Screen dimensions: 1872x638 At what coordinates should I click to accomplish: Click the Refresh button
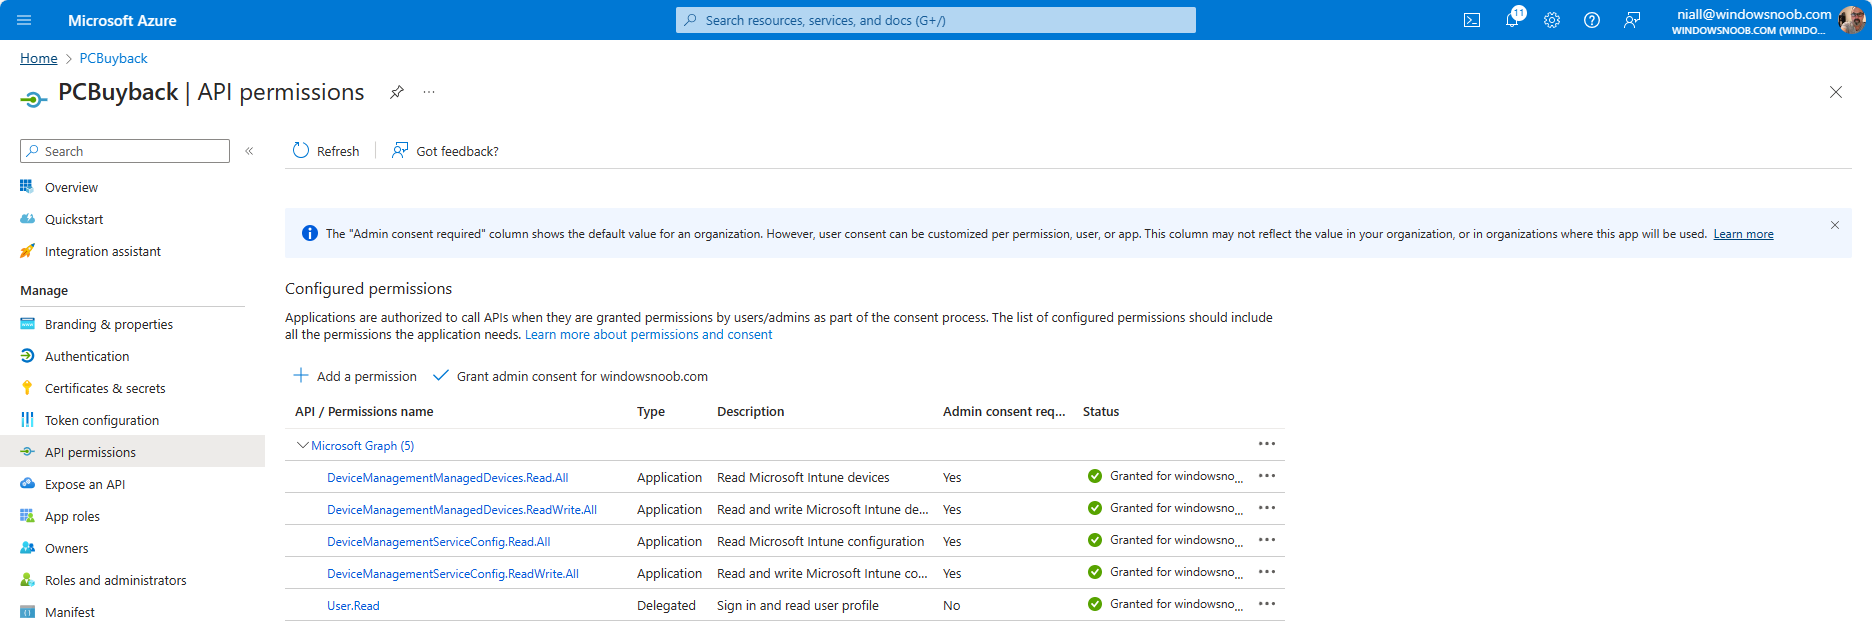tap(326, 151)
